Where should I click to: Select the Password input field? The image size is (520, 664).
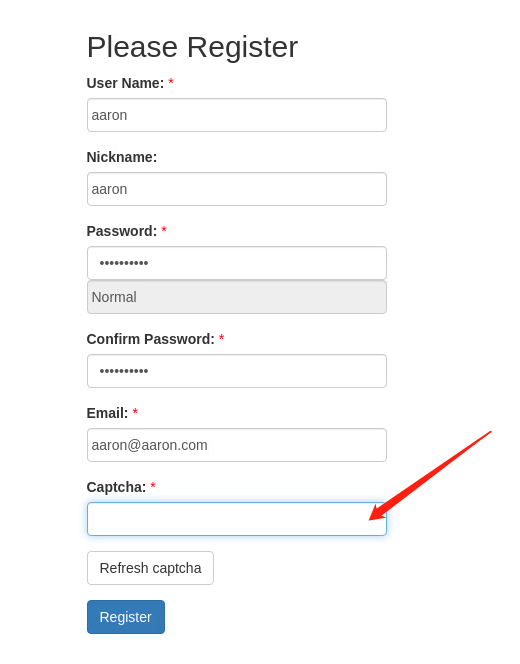coord(237,263)
